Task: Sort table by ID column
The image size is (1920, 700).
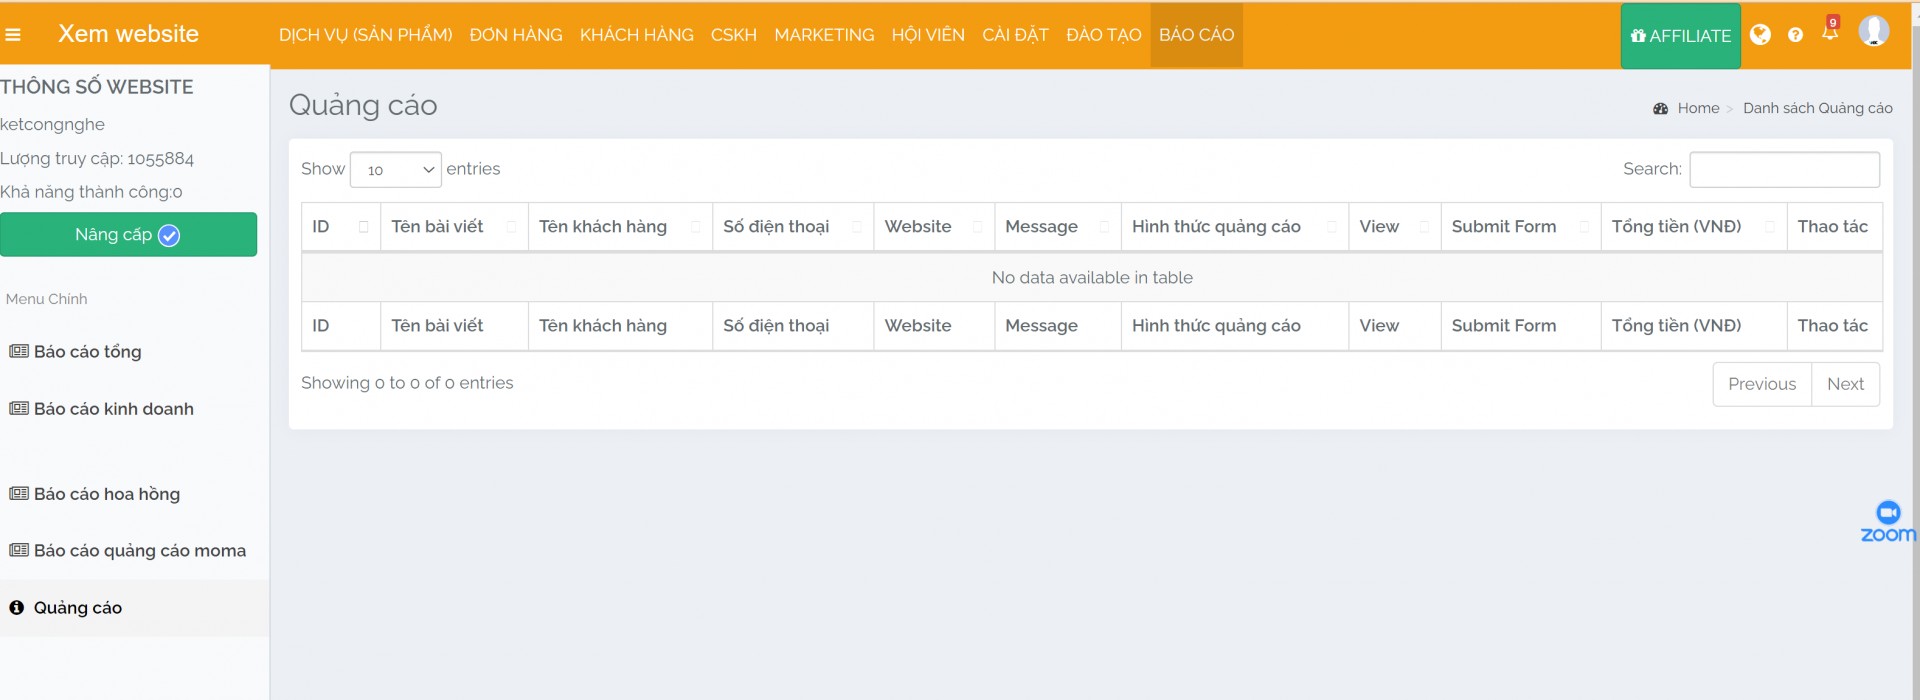Action: point(340,227)
